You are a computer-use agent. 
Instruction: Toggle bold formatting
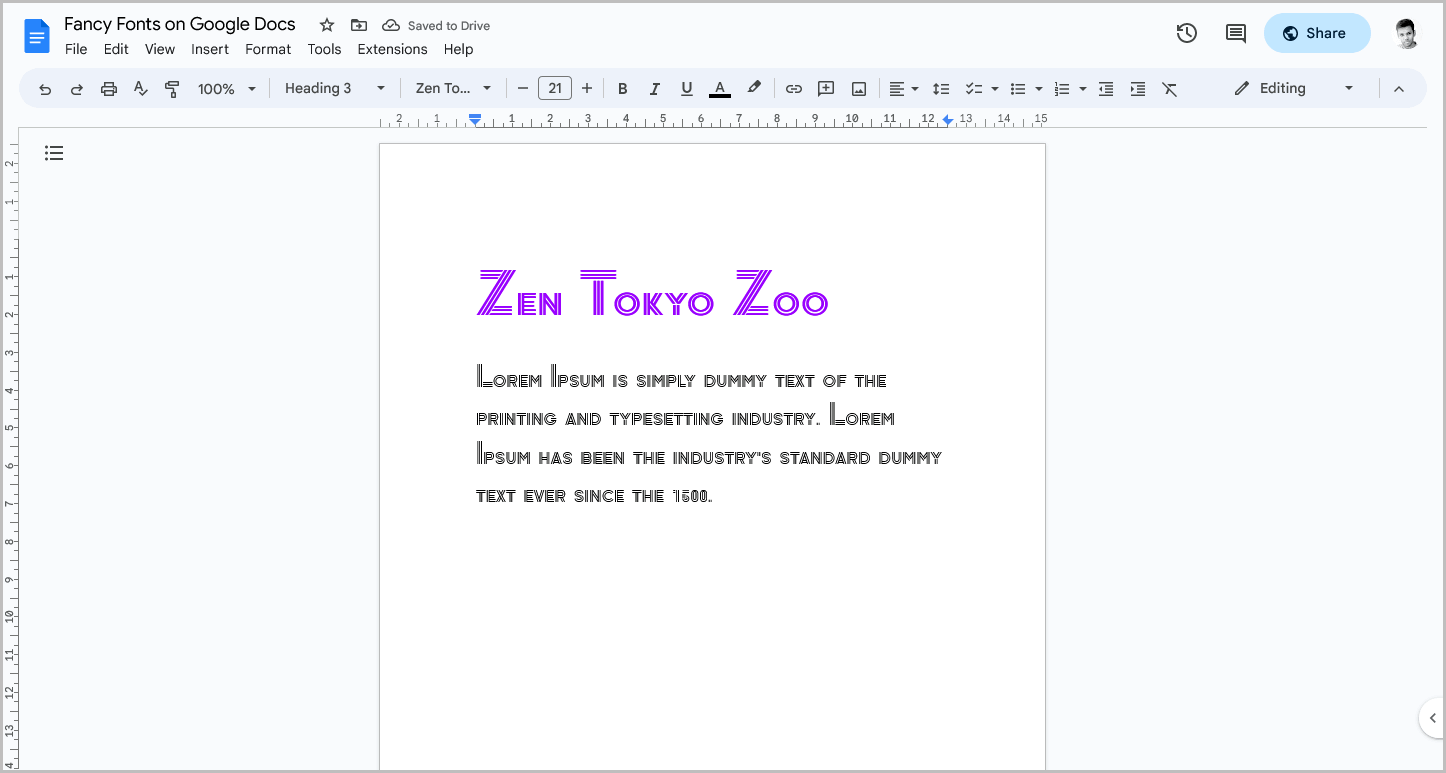[x=623, y=88]
